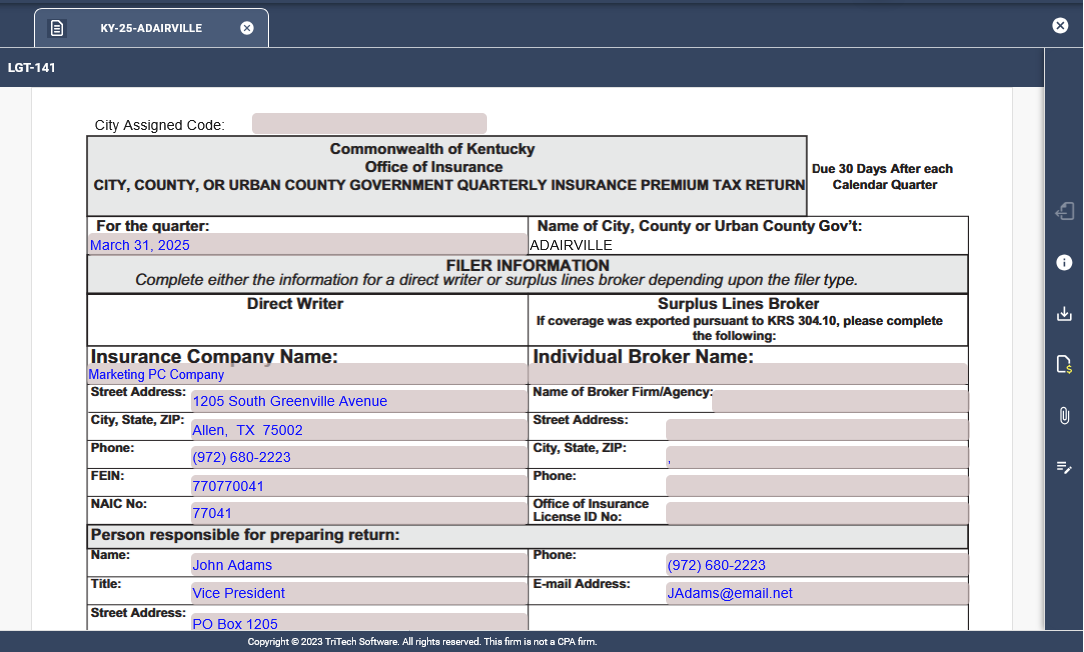Edit the quarter field March 31, 2025
The height and width of the screenshot is (652, 1084).
coord(308,244)
